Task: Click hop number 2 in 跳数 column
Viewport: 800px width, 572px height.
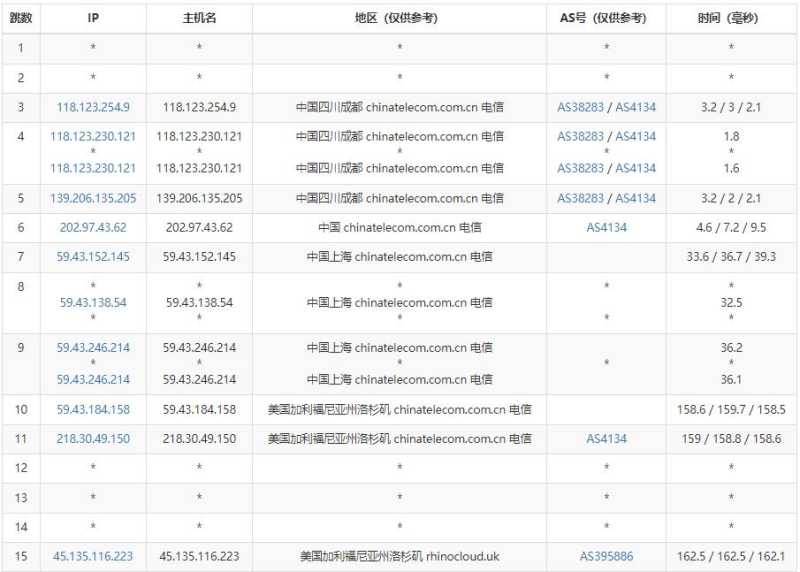Action: (21, 78)
